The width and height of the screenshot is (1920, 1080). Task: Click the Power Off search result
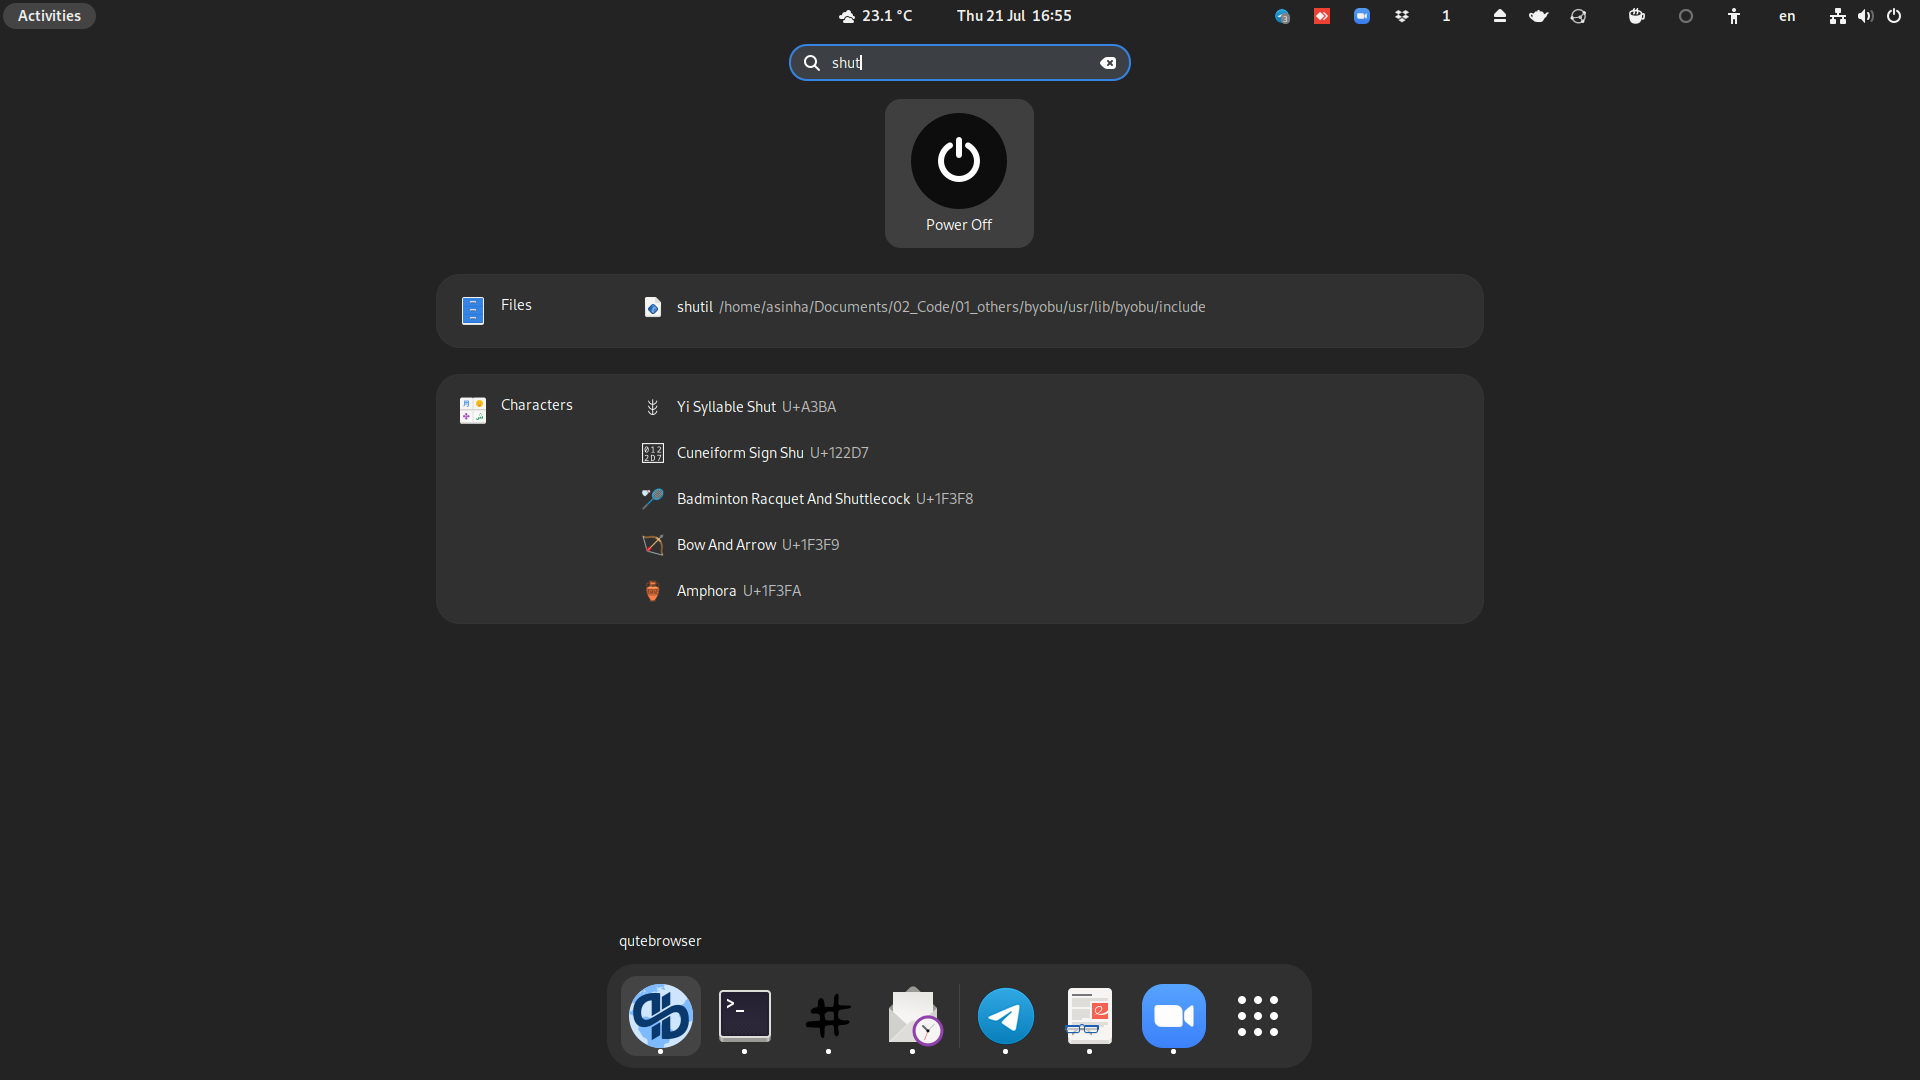958,173
